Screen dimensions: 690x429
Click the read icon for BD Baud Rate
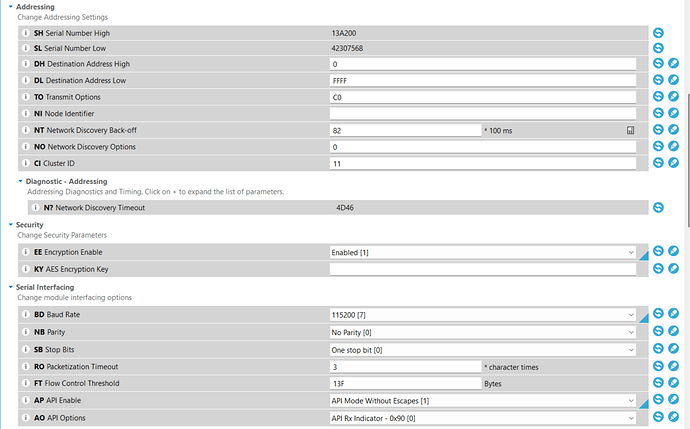click(658, 315)
